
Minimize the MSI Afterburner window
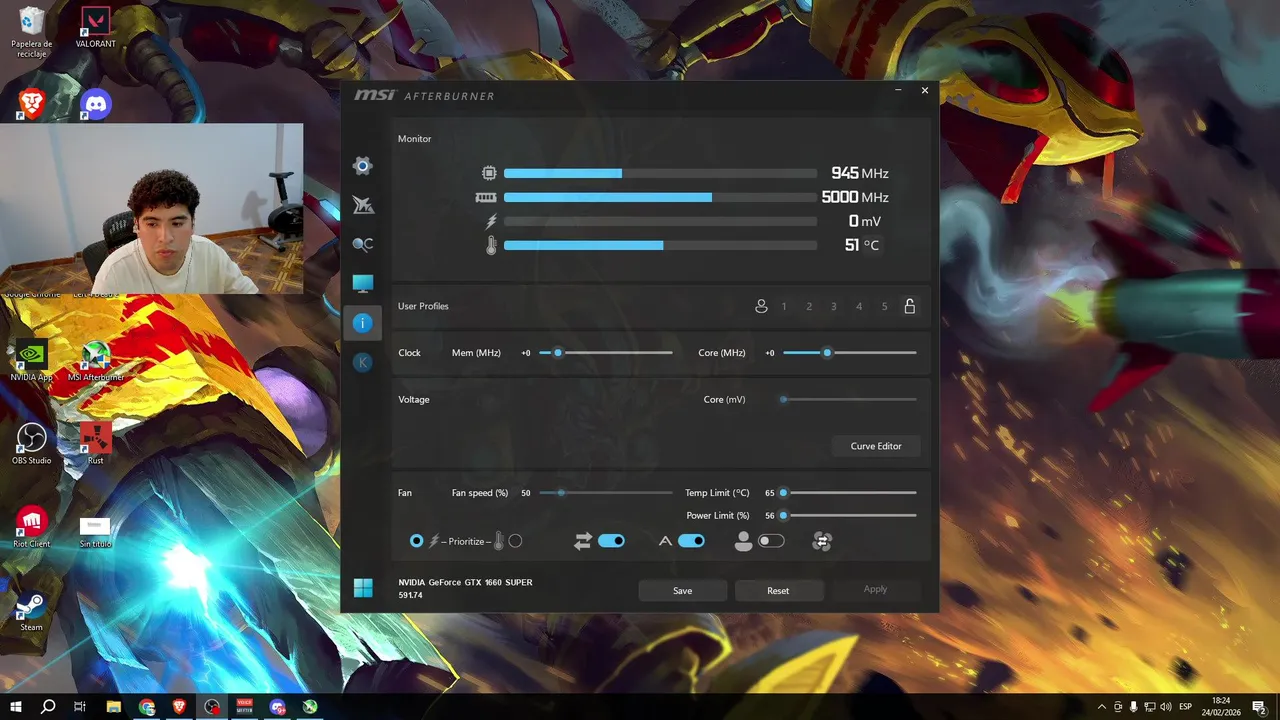898,90
